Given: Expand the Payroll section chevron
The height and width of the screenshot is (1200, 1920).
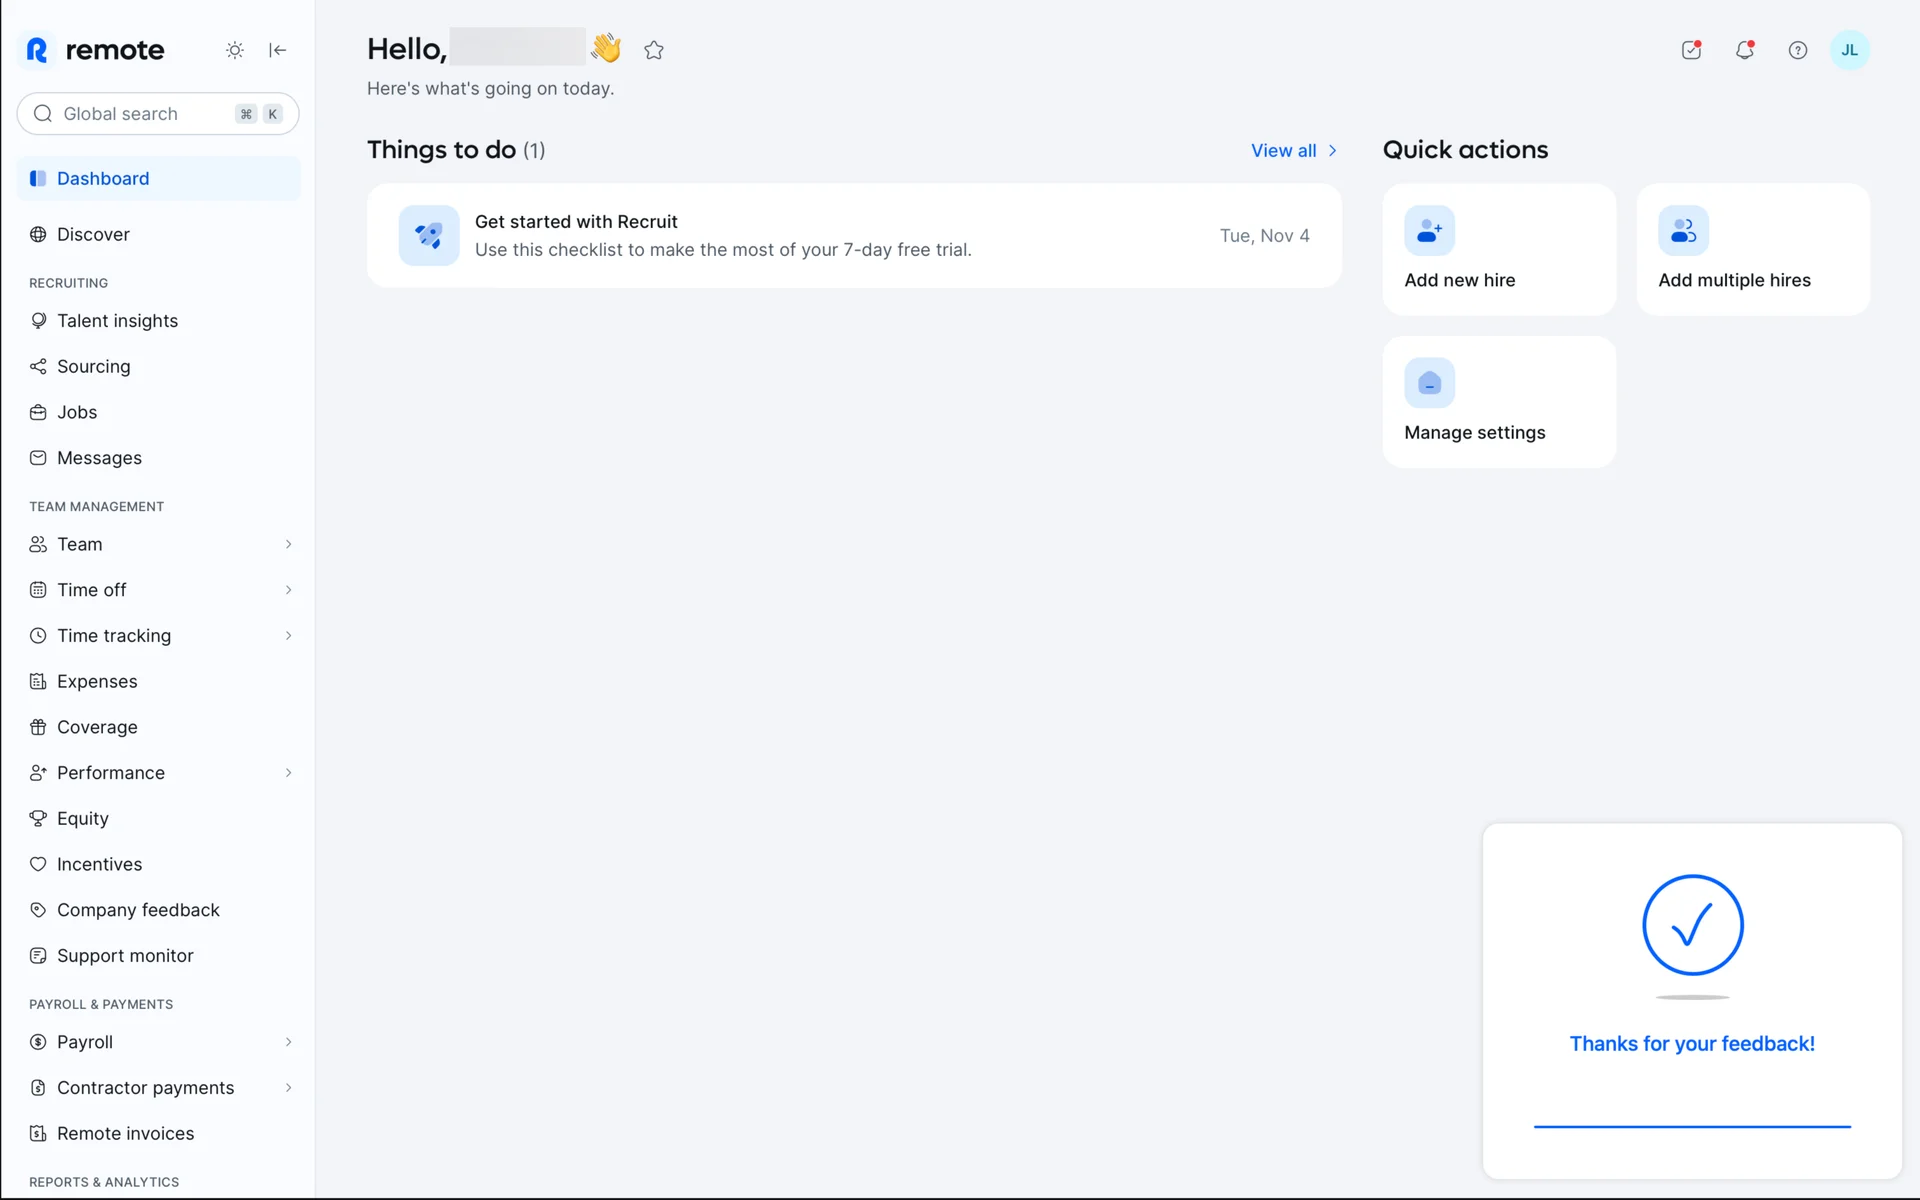Looking at the screenshot, I should pos(288,1042).
